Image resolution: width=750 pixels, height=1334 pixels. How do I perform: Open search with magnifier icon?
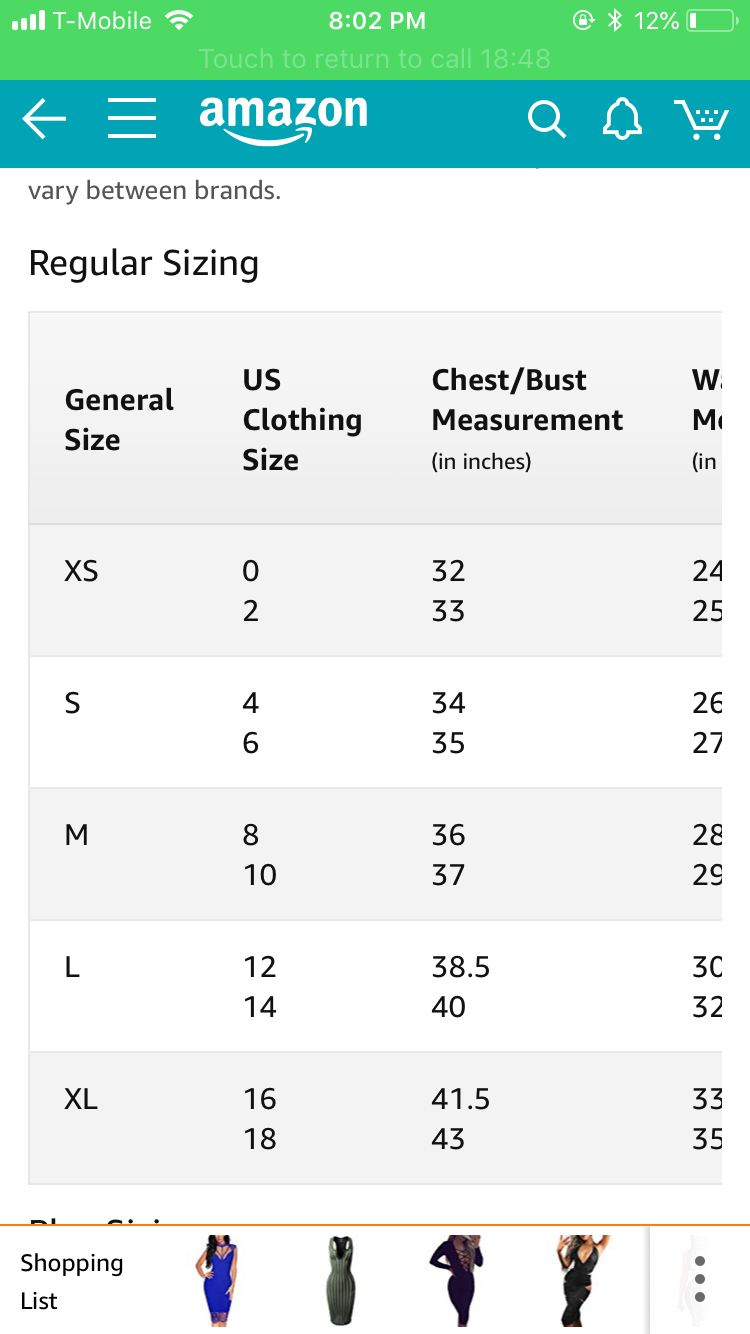point(546,120)
